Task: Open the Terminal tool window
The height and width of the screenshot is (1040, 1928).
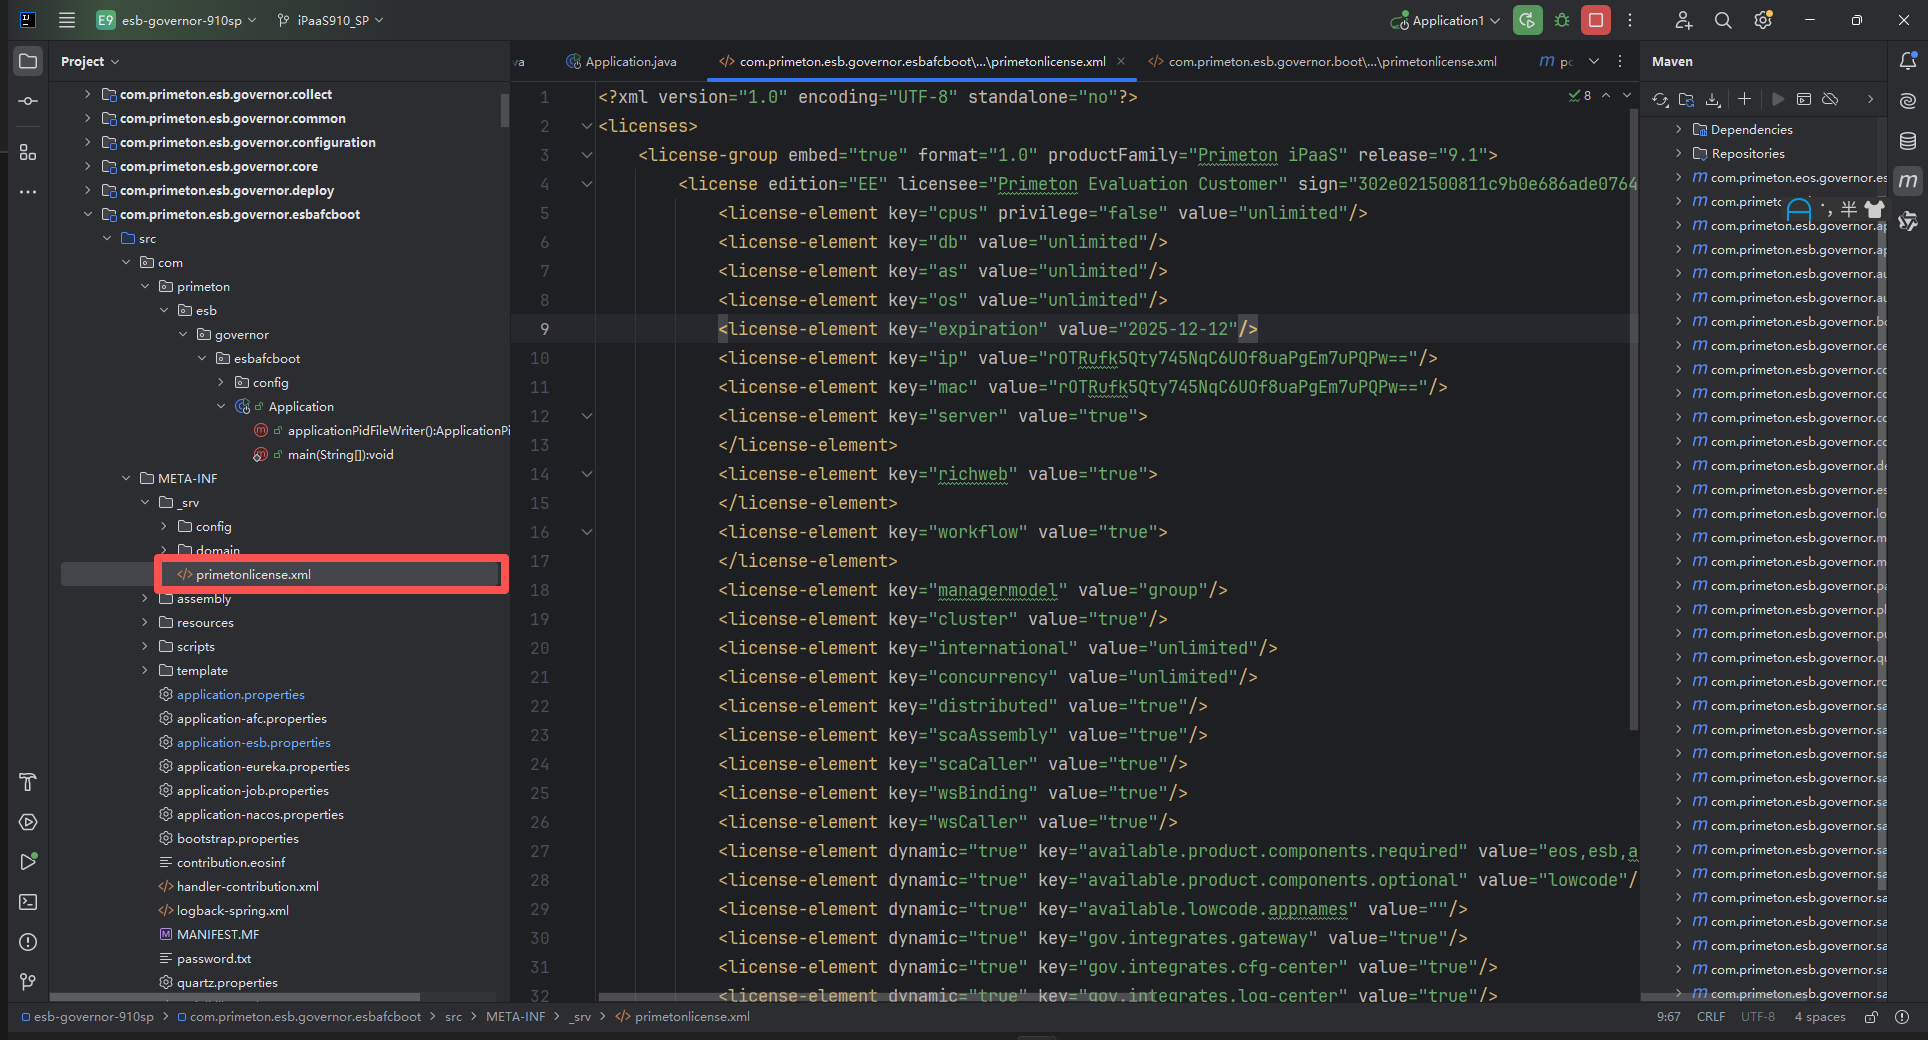Action: [28, 902]
